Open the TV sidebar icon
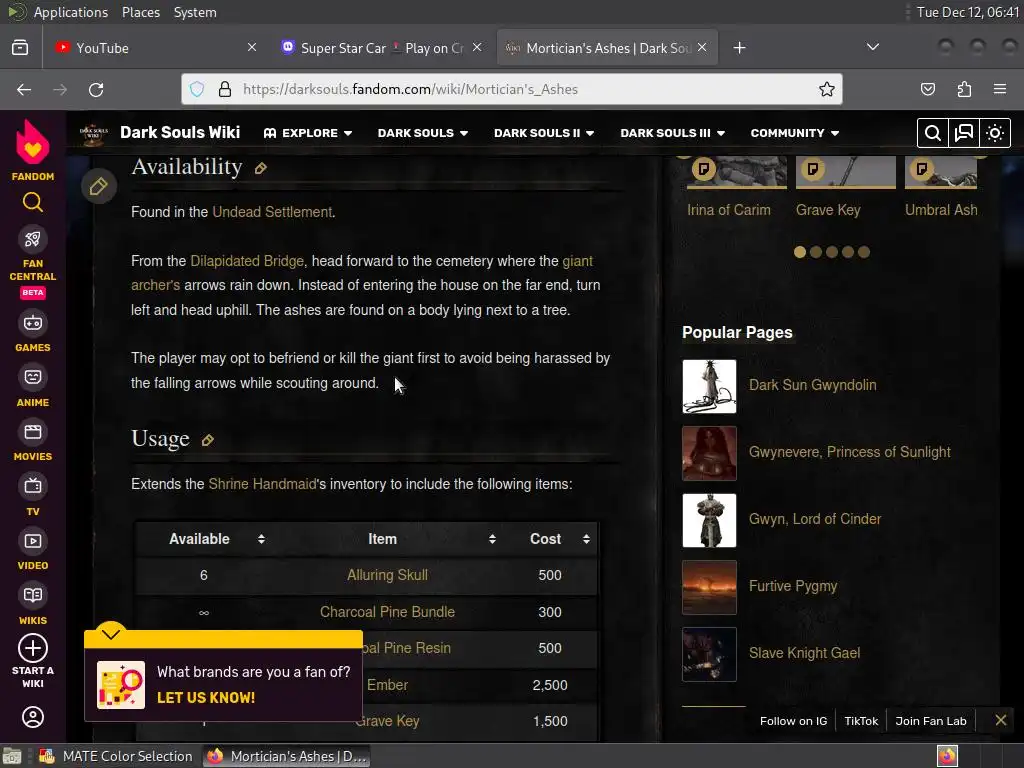 (x=33, y=487)
